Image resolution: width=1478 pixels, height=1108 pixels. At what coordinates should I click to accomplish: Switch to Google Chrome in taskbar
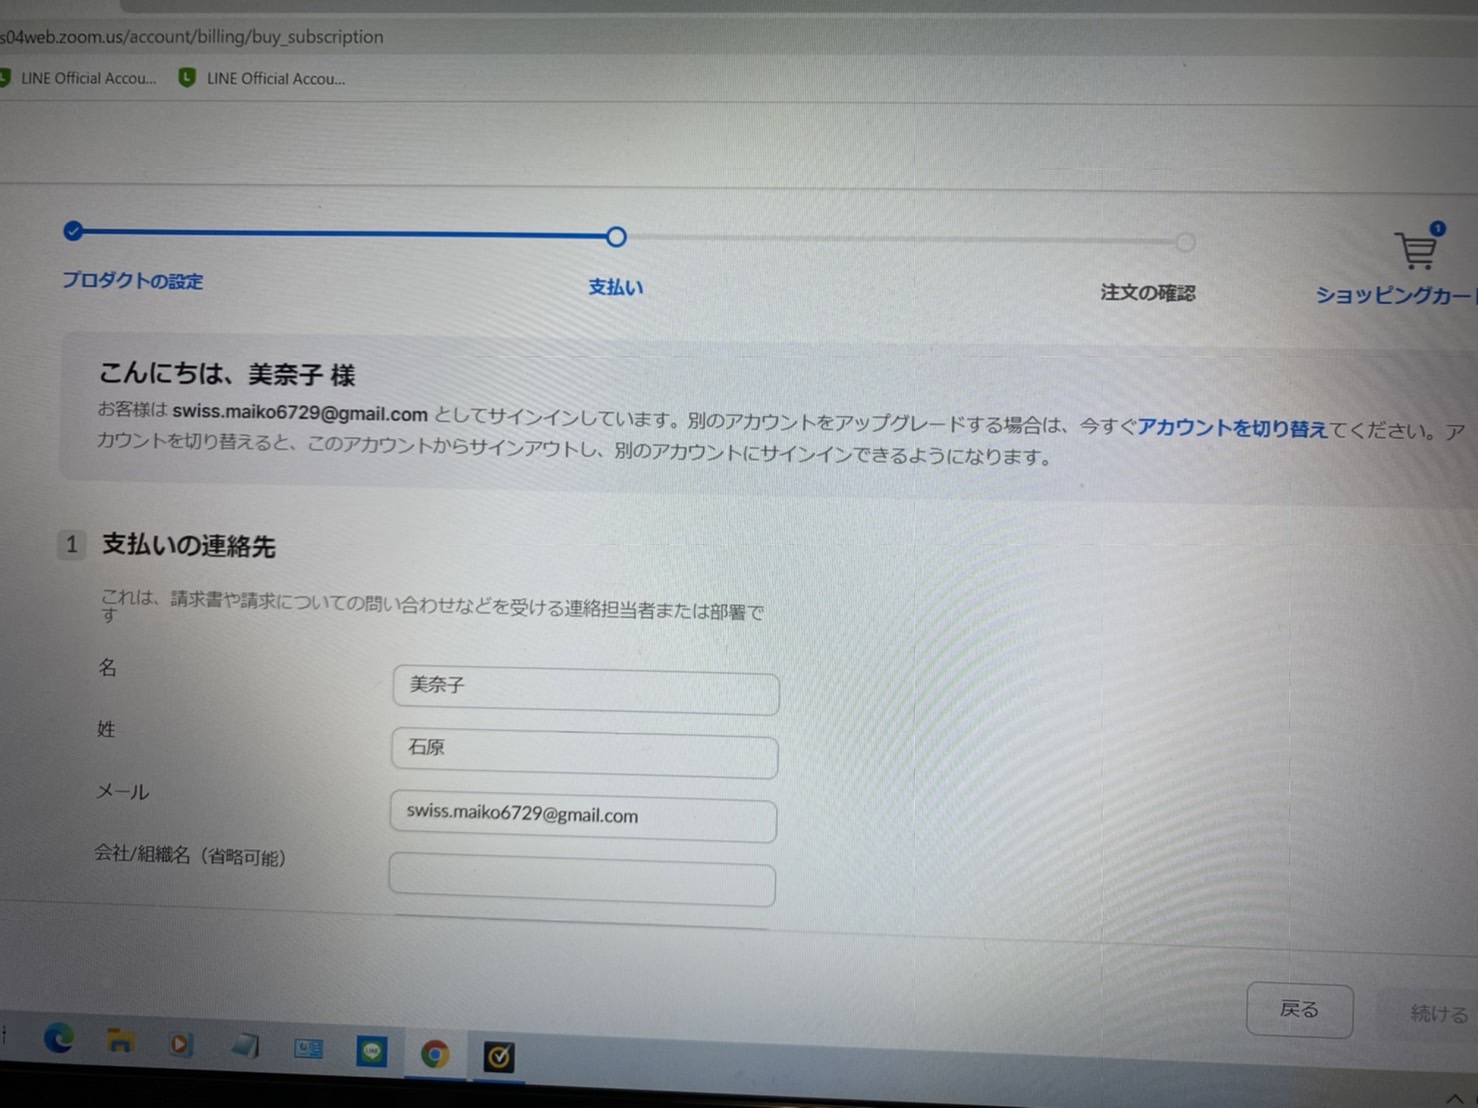click(x=435, y=1054)
